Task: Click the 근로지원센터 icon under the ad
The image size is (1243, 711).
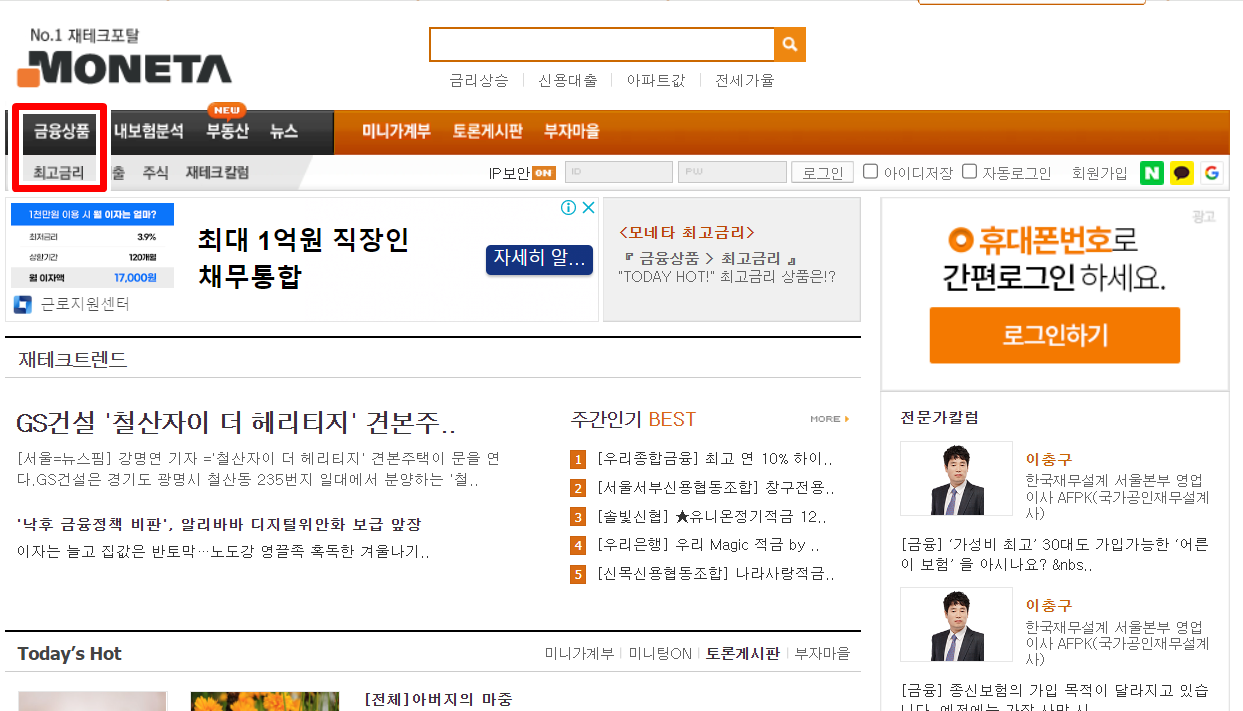Action: 22,304
